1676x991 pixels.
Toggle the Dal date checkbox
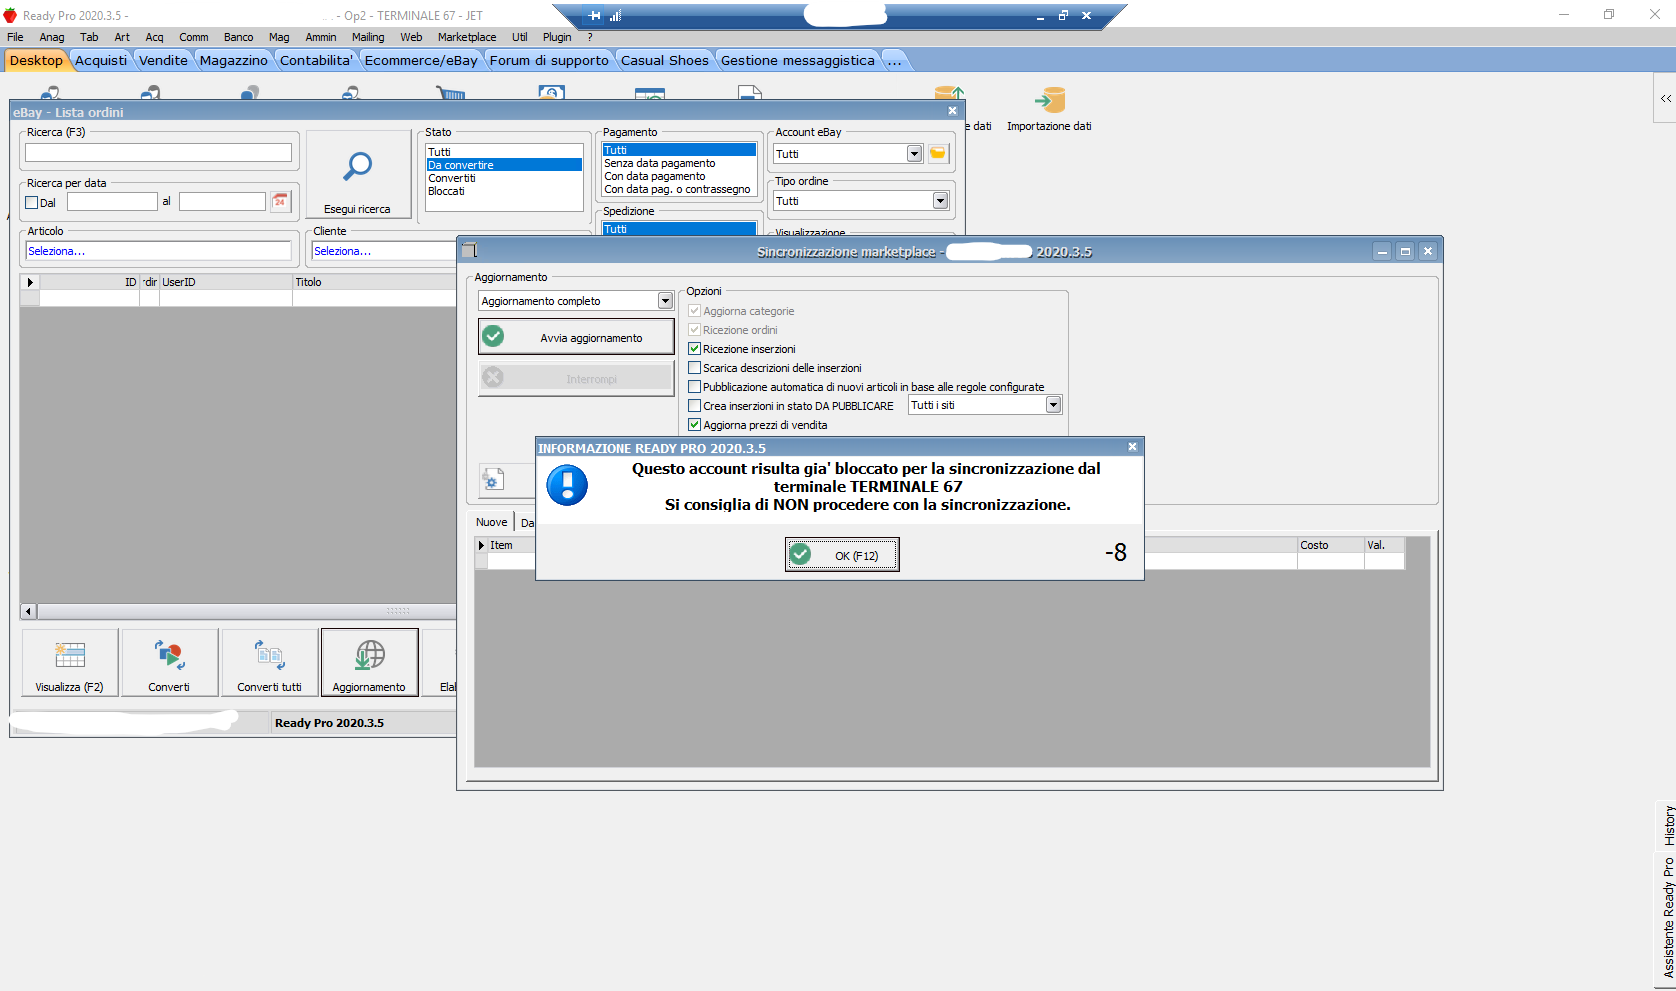[x=31, y=202]
